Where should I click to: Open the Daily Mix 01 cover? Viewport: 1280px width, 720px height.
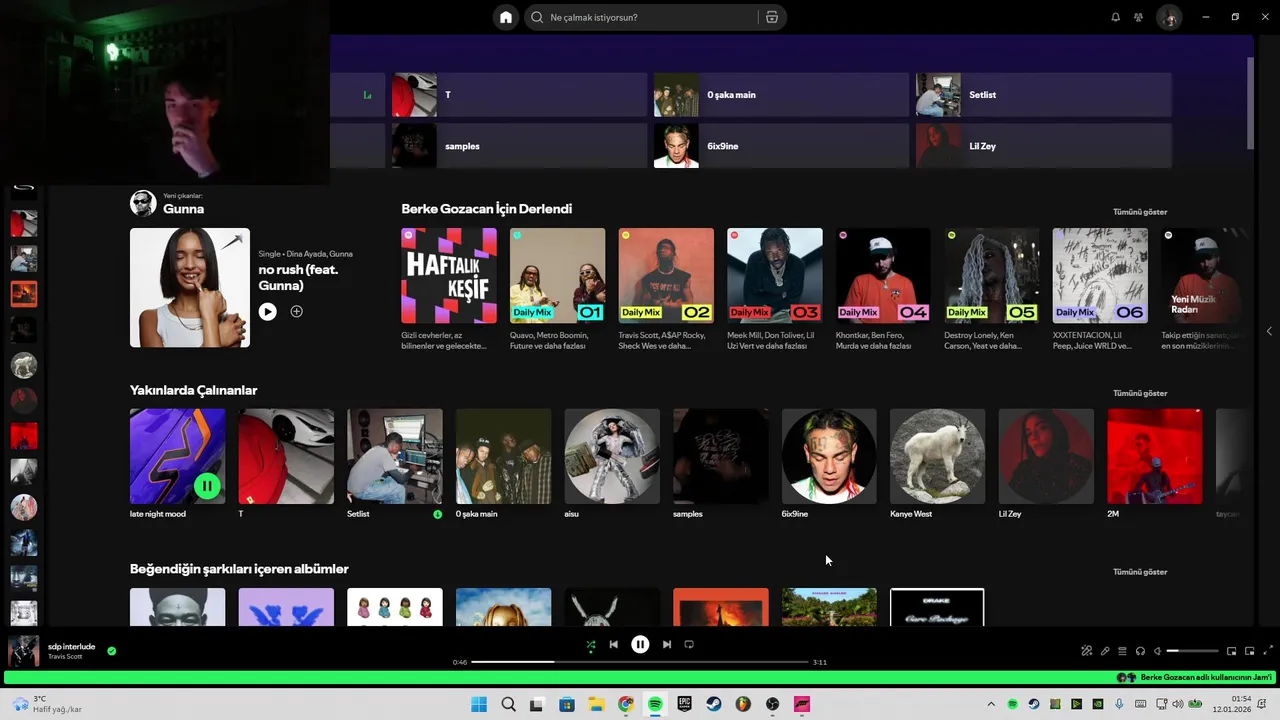point(558,276)
